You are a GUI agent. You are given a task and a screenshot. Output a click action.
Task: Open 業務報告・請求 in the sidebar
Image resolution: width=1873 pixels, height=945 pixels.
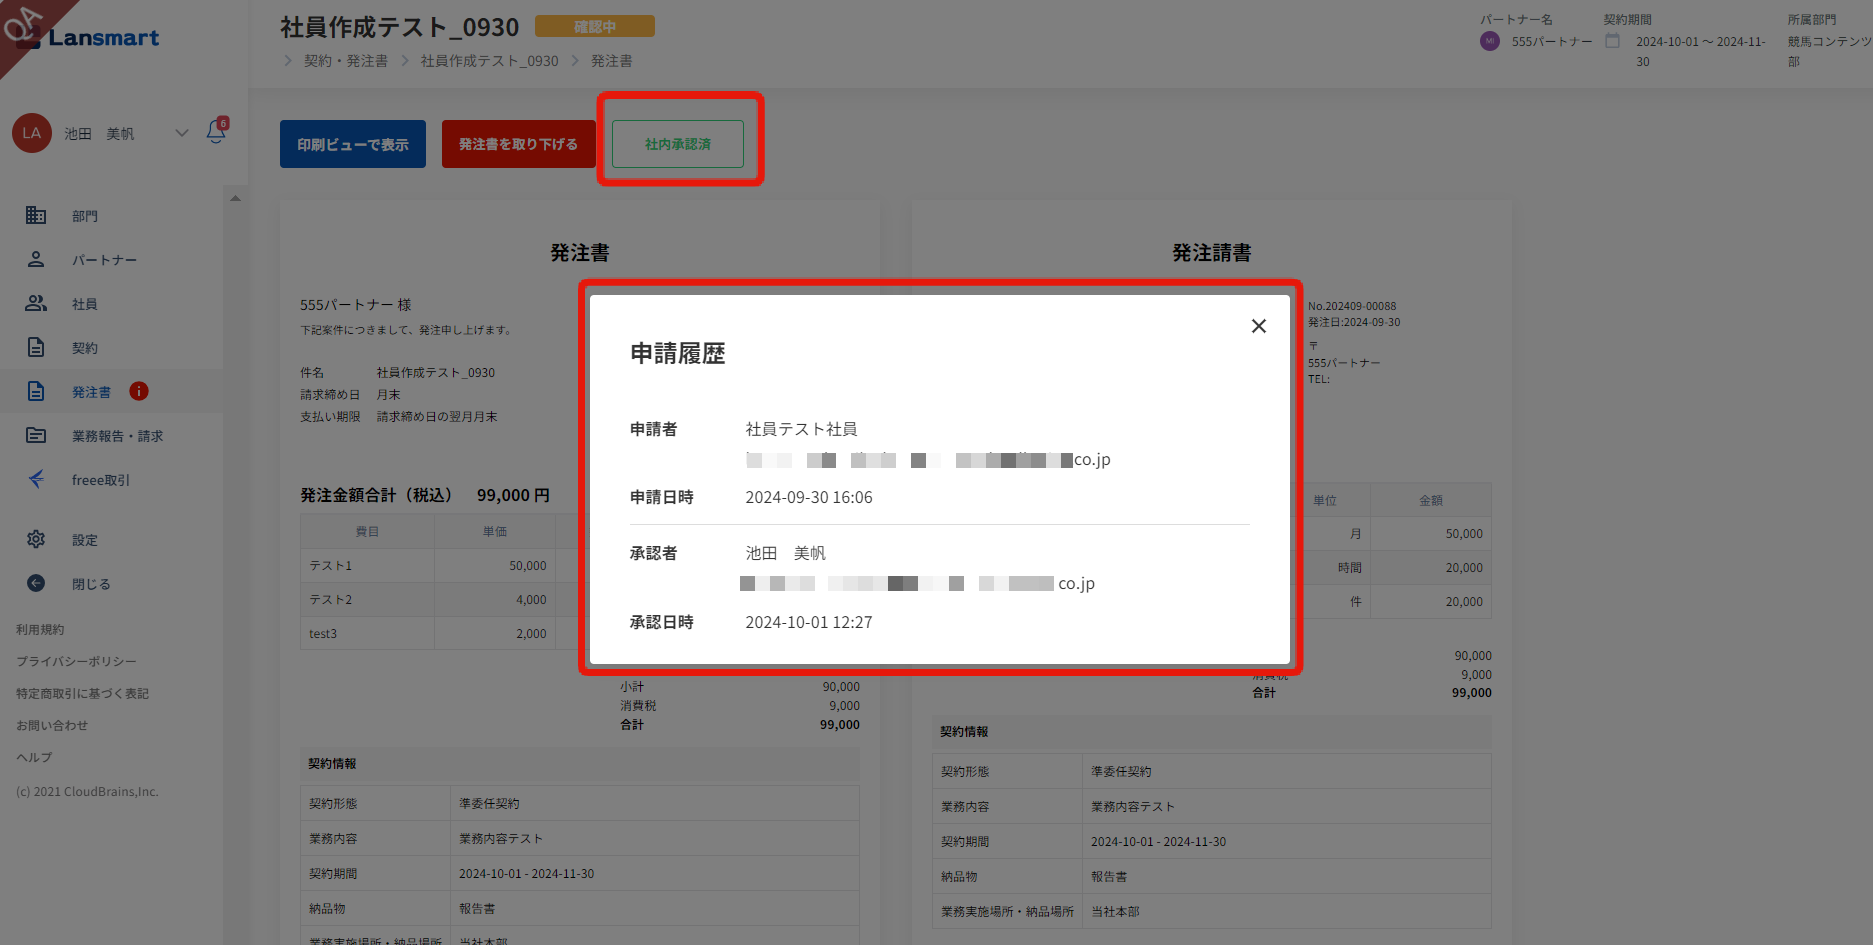click(117, 436)
